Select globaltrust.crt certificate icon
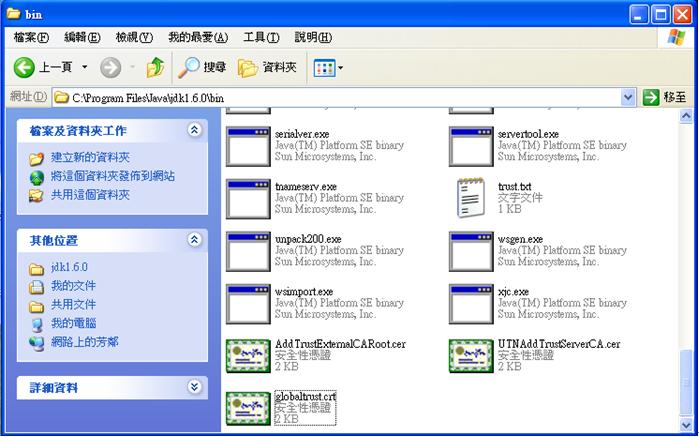This screenshot has width=699, height=437. tap(248, 408)
